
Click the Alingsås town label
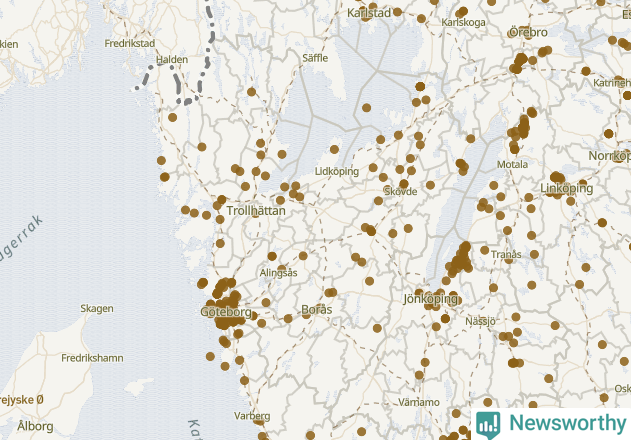(x=278, y=273)
